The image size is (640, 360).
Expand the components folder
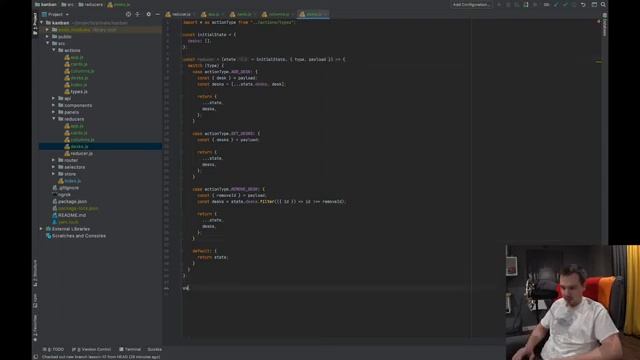(53, 105)
